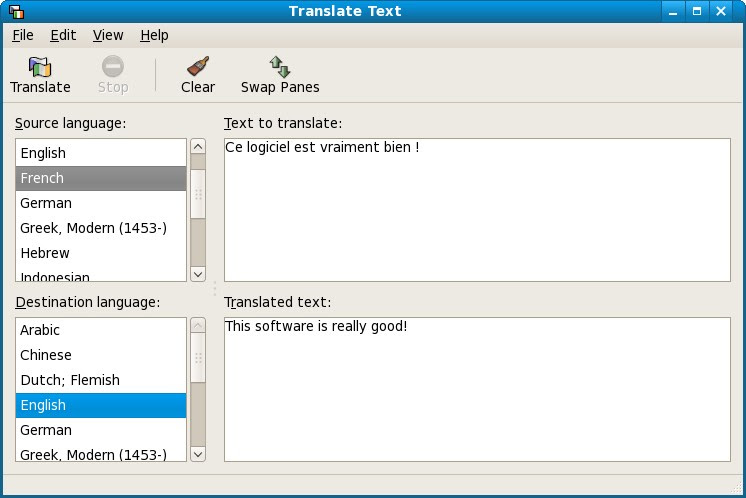Click the destination list scroll-up arrow
Viewport: 746px width, 498px height.
pyautogui.click(x=198, y=325)
